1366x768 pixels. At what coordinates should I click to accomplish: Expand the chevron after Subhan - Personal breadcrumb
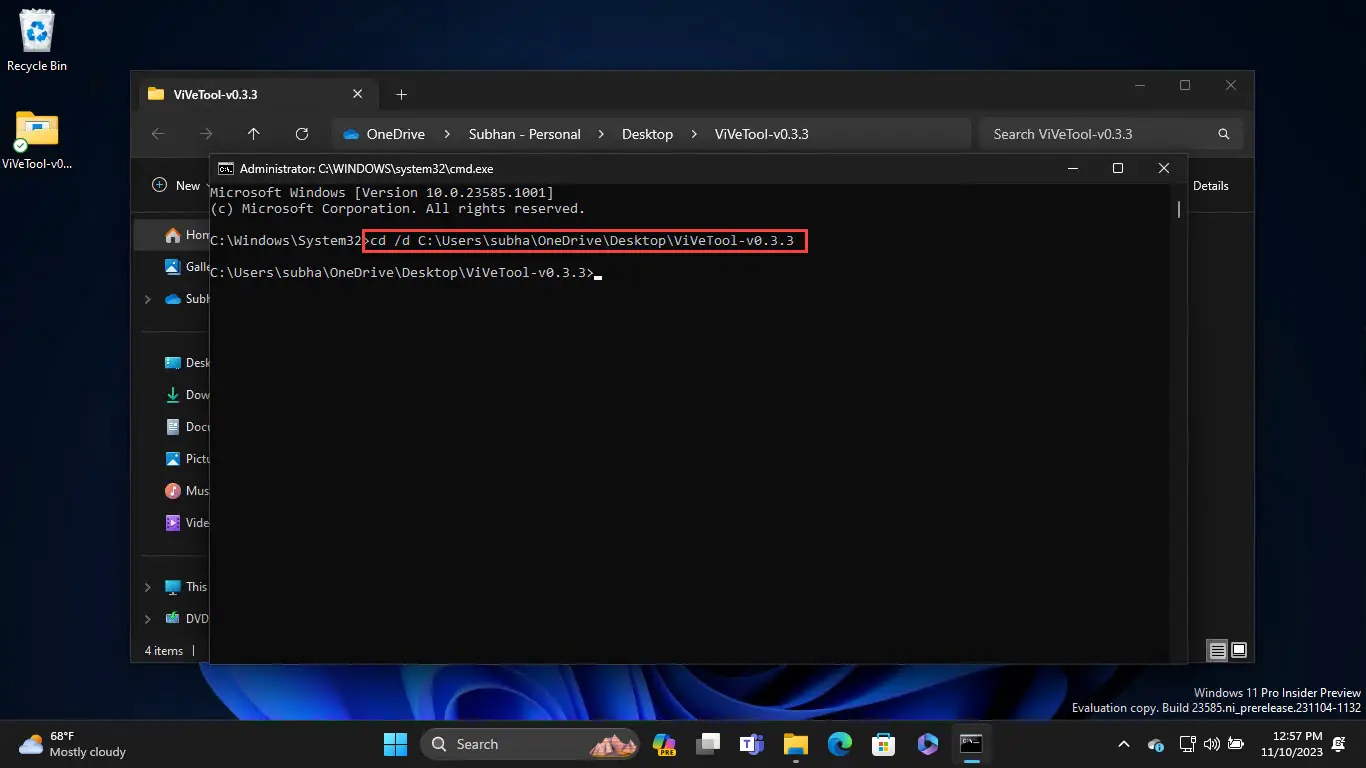601,134
